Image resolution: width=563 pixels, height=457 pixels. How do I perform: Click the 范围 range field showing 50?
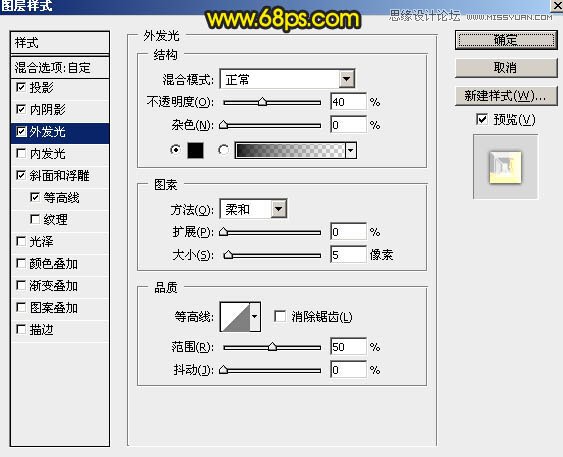348,347
